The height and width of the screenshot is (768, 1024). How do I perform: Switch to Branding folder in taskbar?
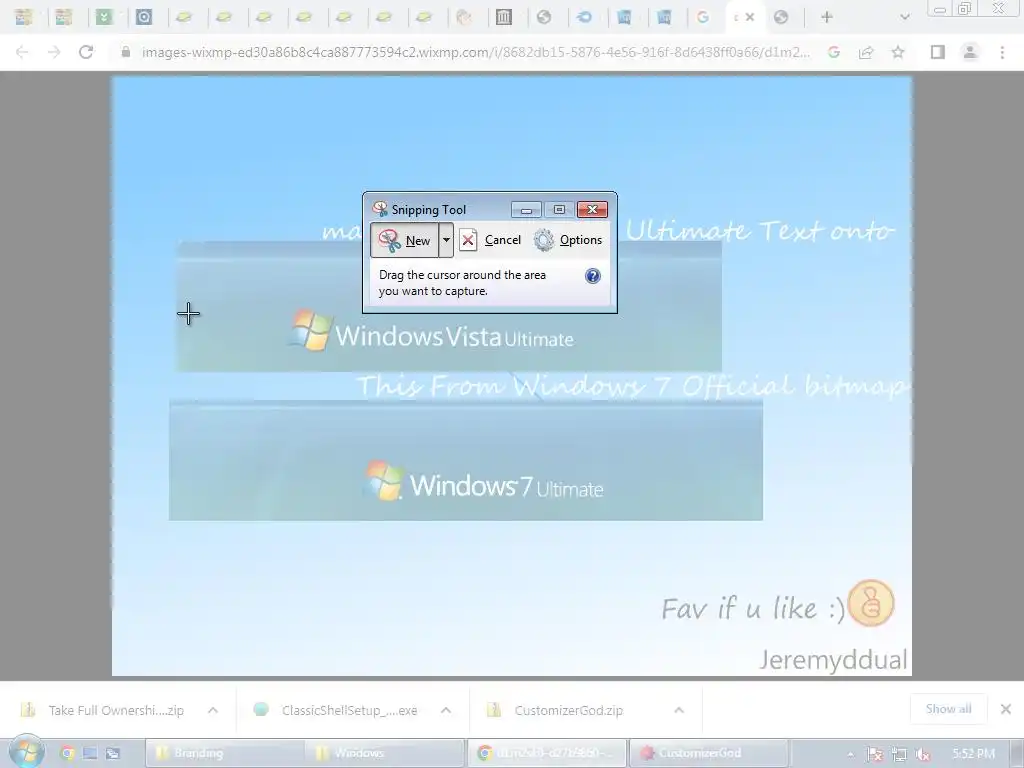[x=223, y=754]
